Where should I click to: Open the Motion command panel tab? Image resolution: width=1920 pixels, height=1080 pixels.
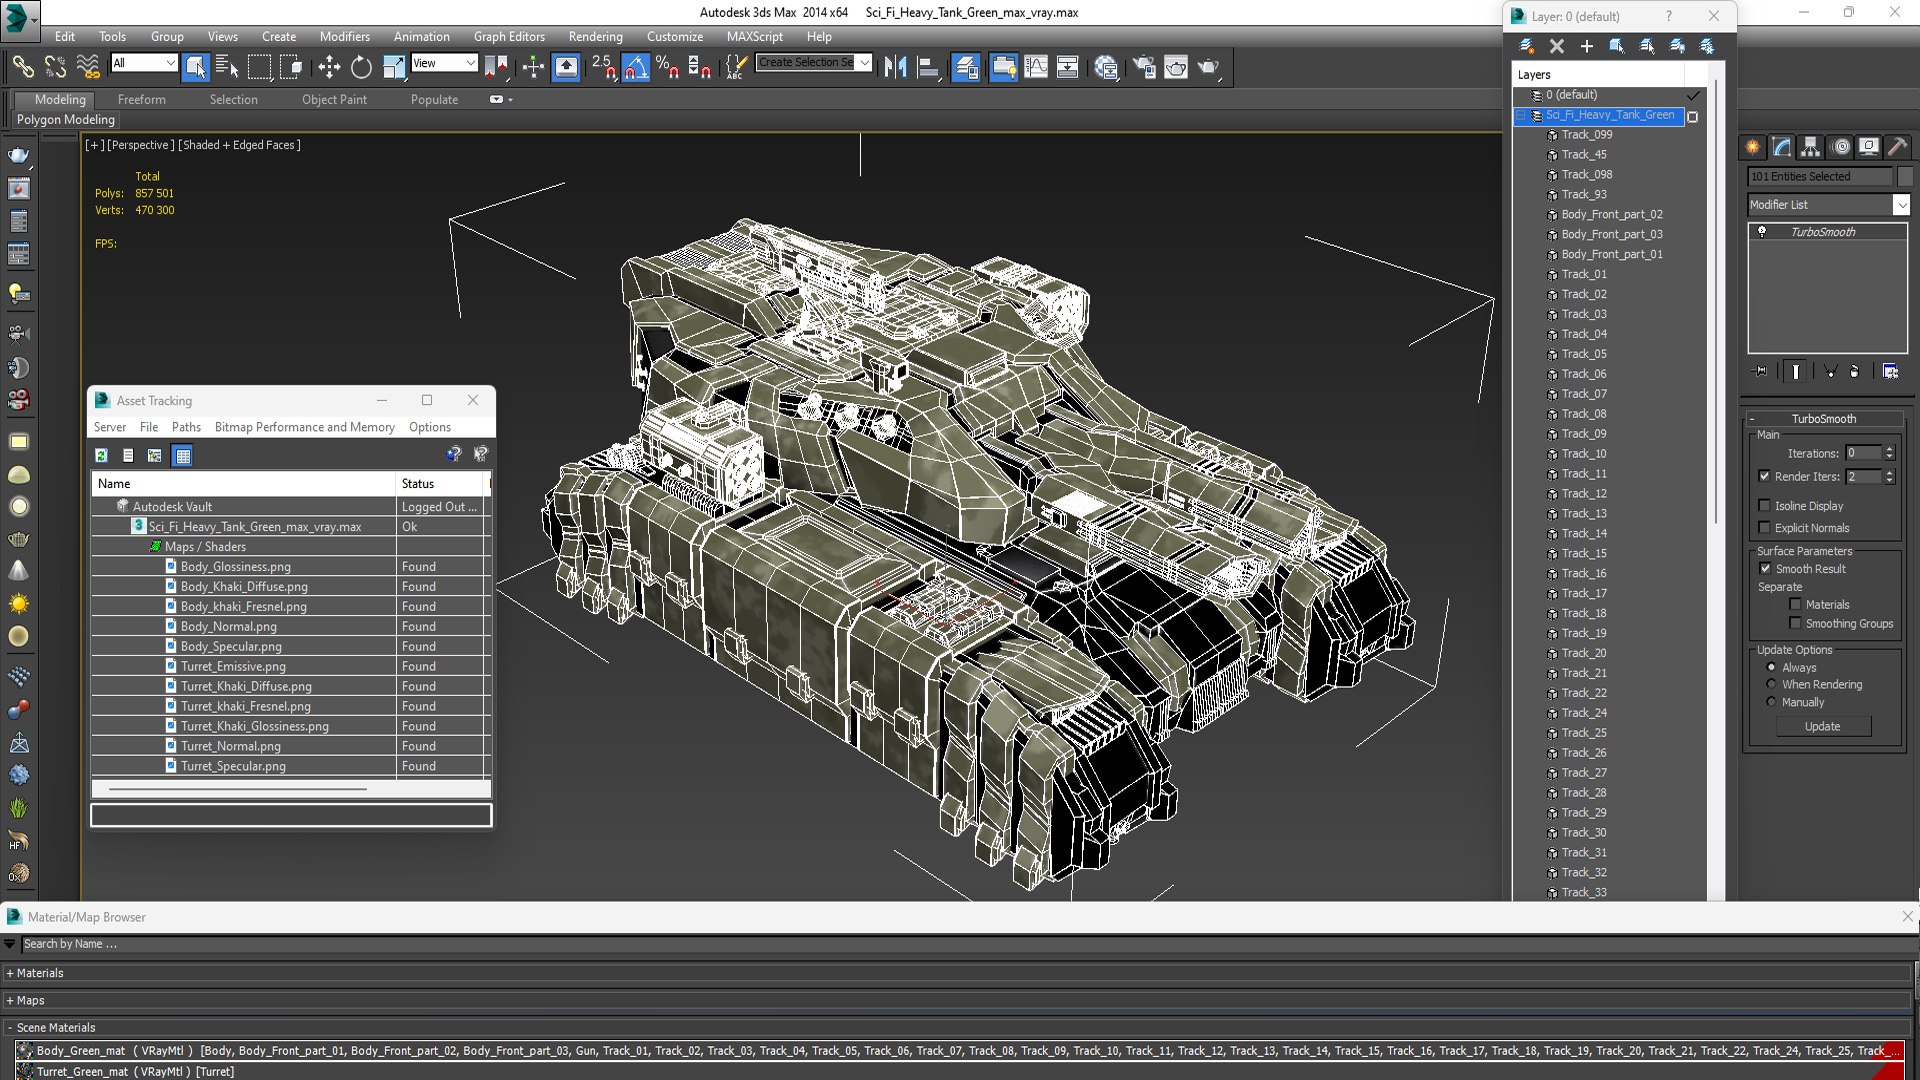point(1841,147)
